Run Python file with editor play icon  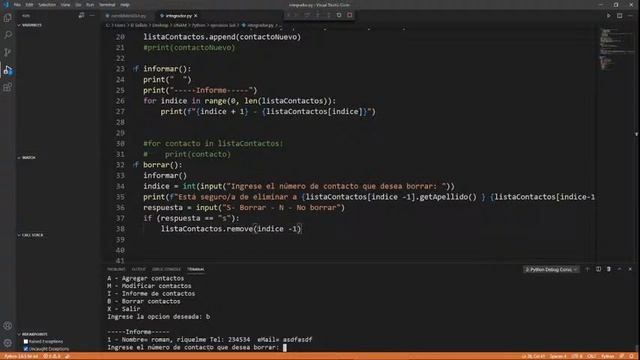coord(609,16)
